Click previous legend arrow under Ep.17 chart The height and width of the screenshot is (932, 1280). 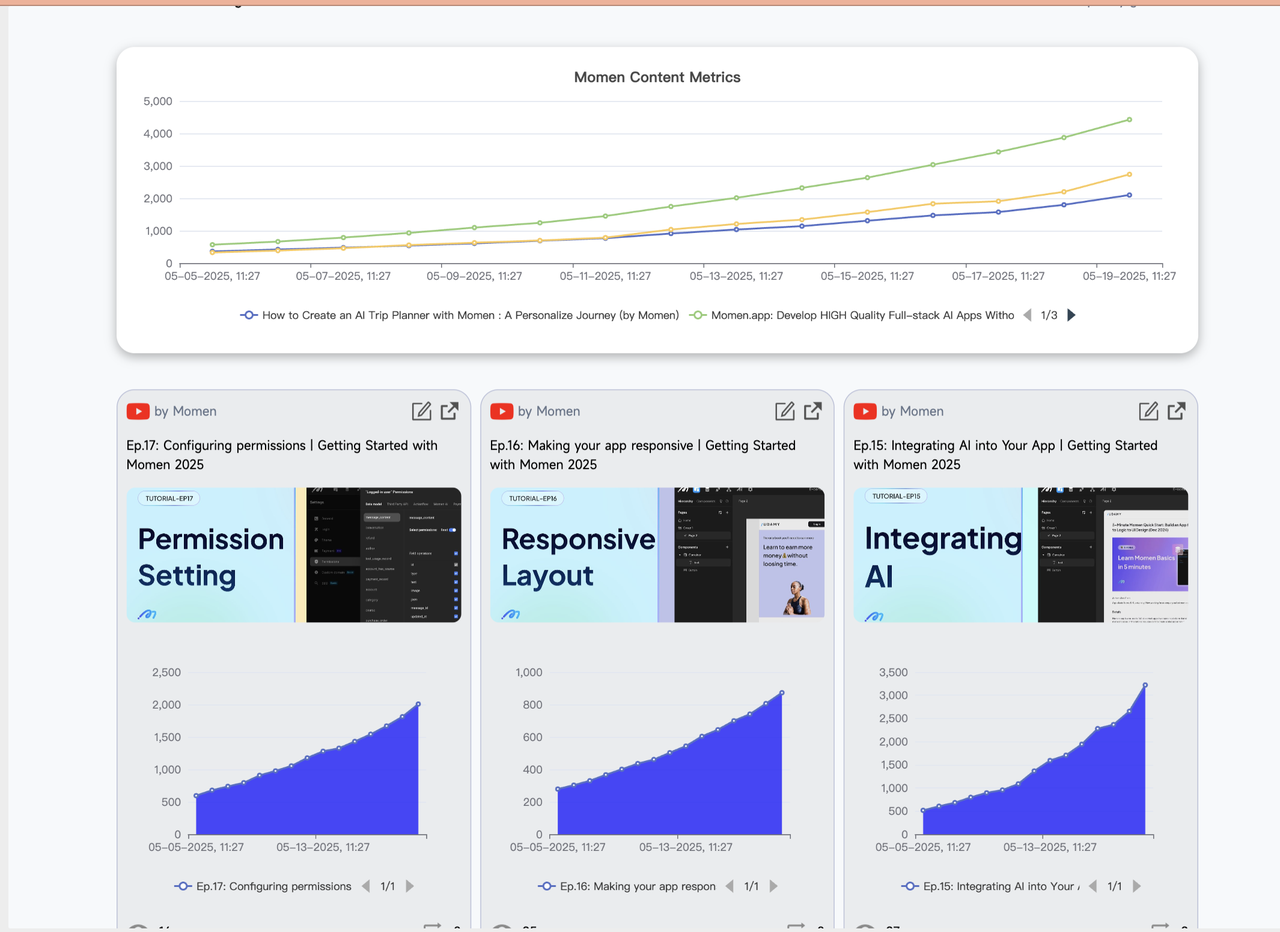point(365,886)
